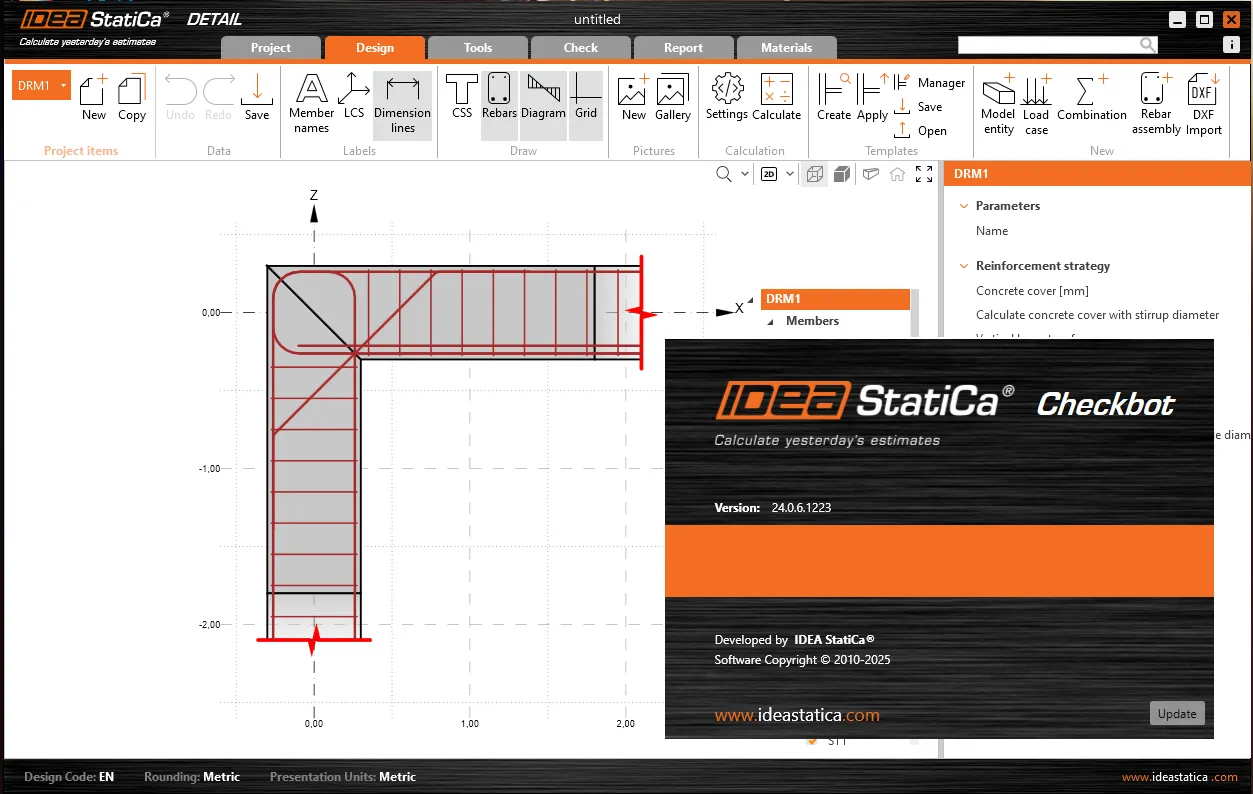Toggle Dimension lines display

pyautogui.click(x=402, y=104)
